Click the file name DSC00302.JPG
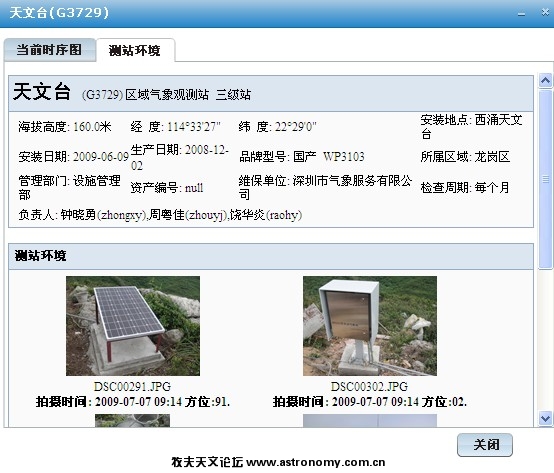 [x=370, y=386]
